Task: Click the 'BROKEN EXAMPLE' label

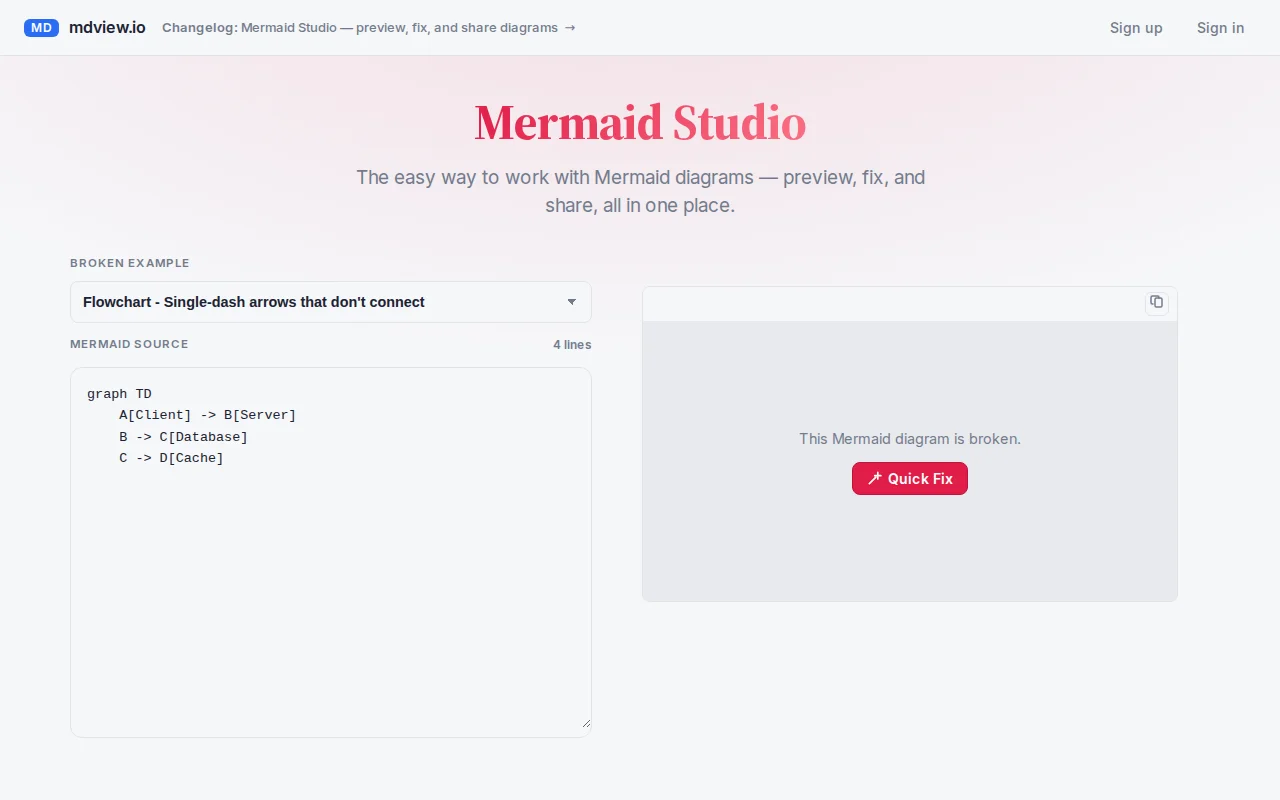Action: pos(130,263)
